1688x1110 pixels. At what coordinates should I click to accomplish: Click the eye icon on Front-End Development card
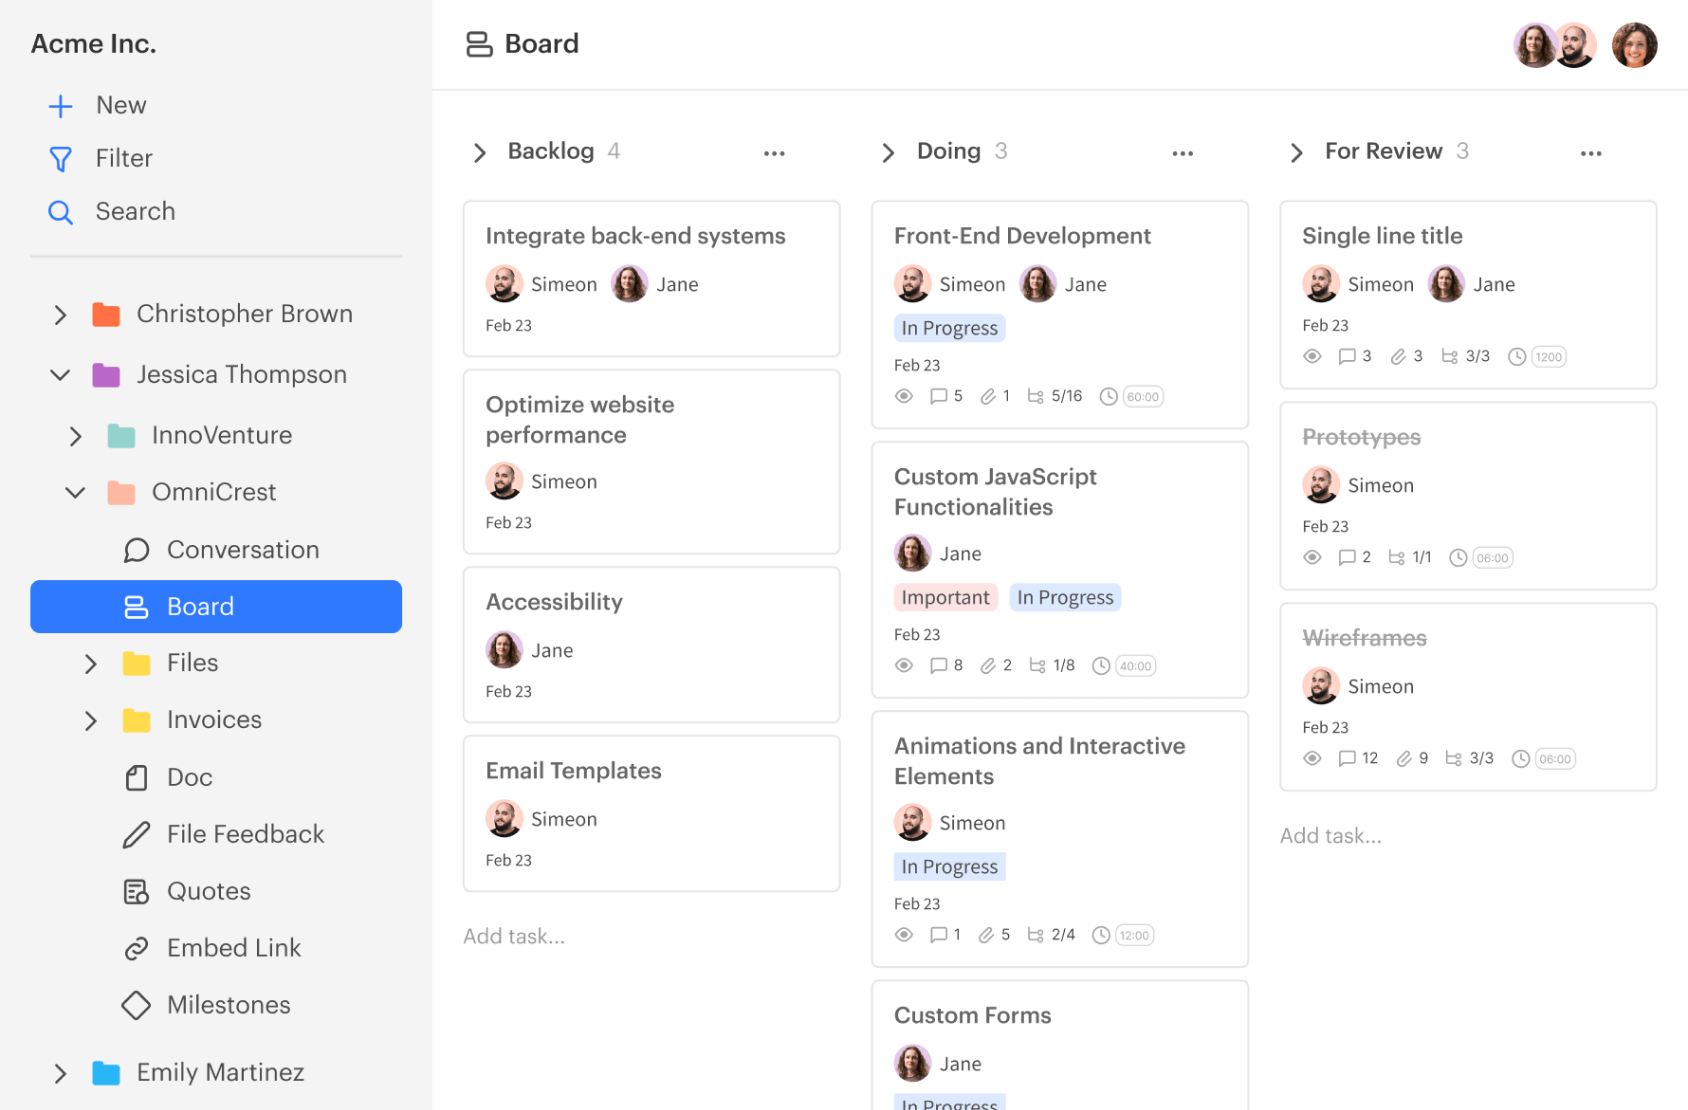click(x=903, y=396)
